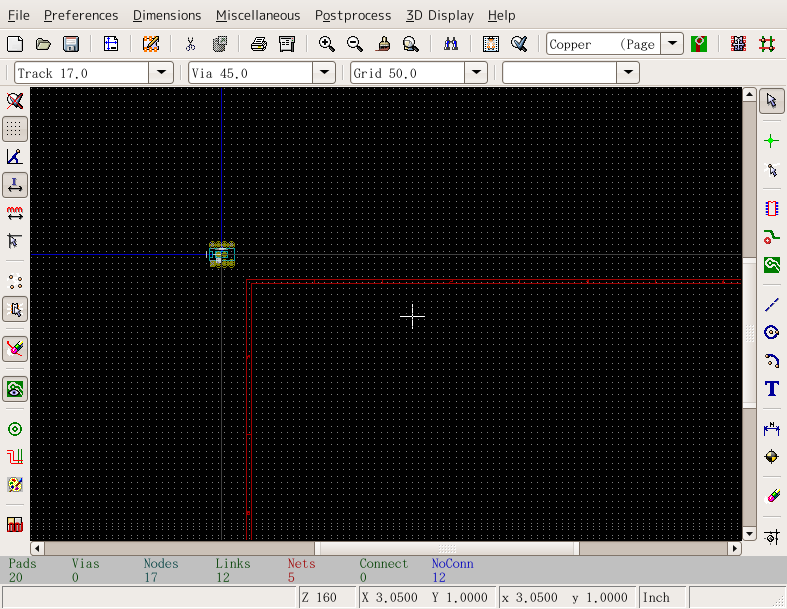
Task: Toggle units between inches and millimeters
Action: pos(15,185)
